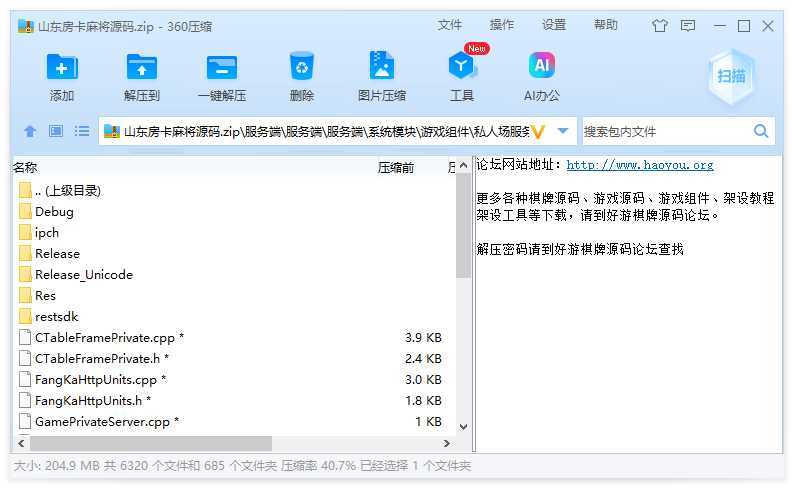Click the 3.0 KB size value

423,380
